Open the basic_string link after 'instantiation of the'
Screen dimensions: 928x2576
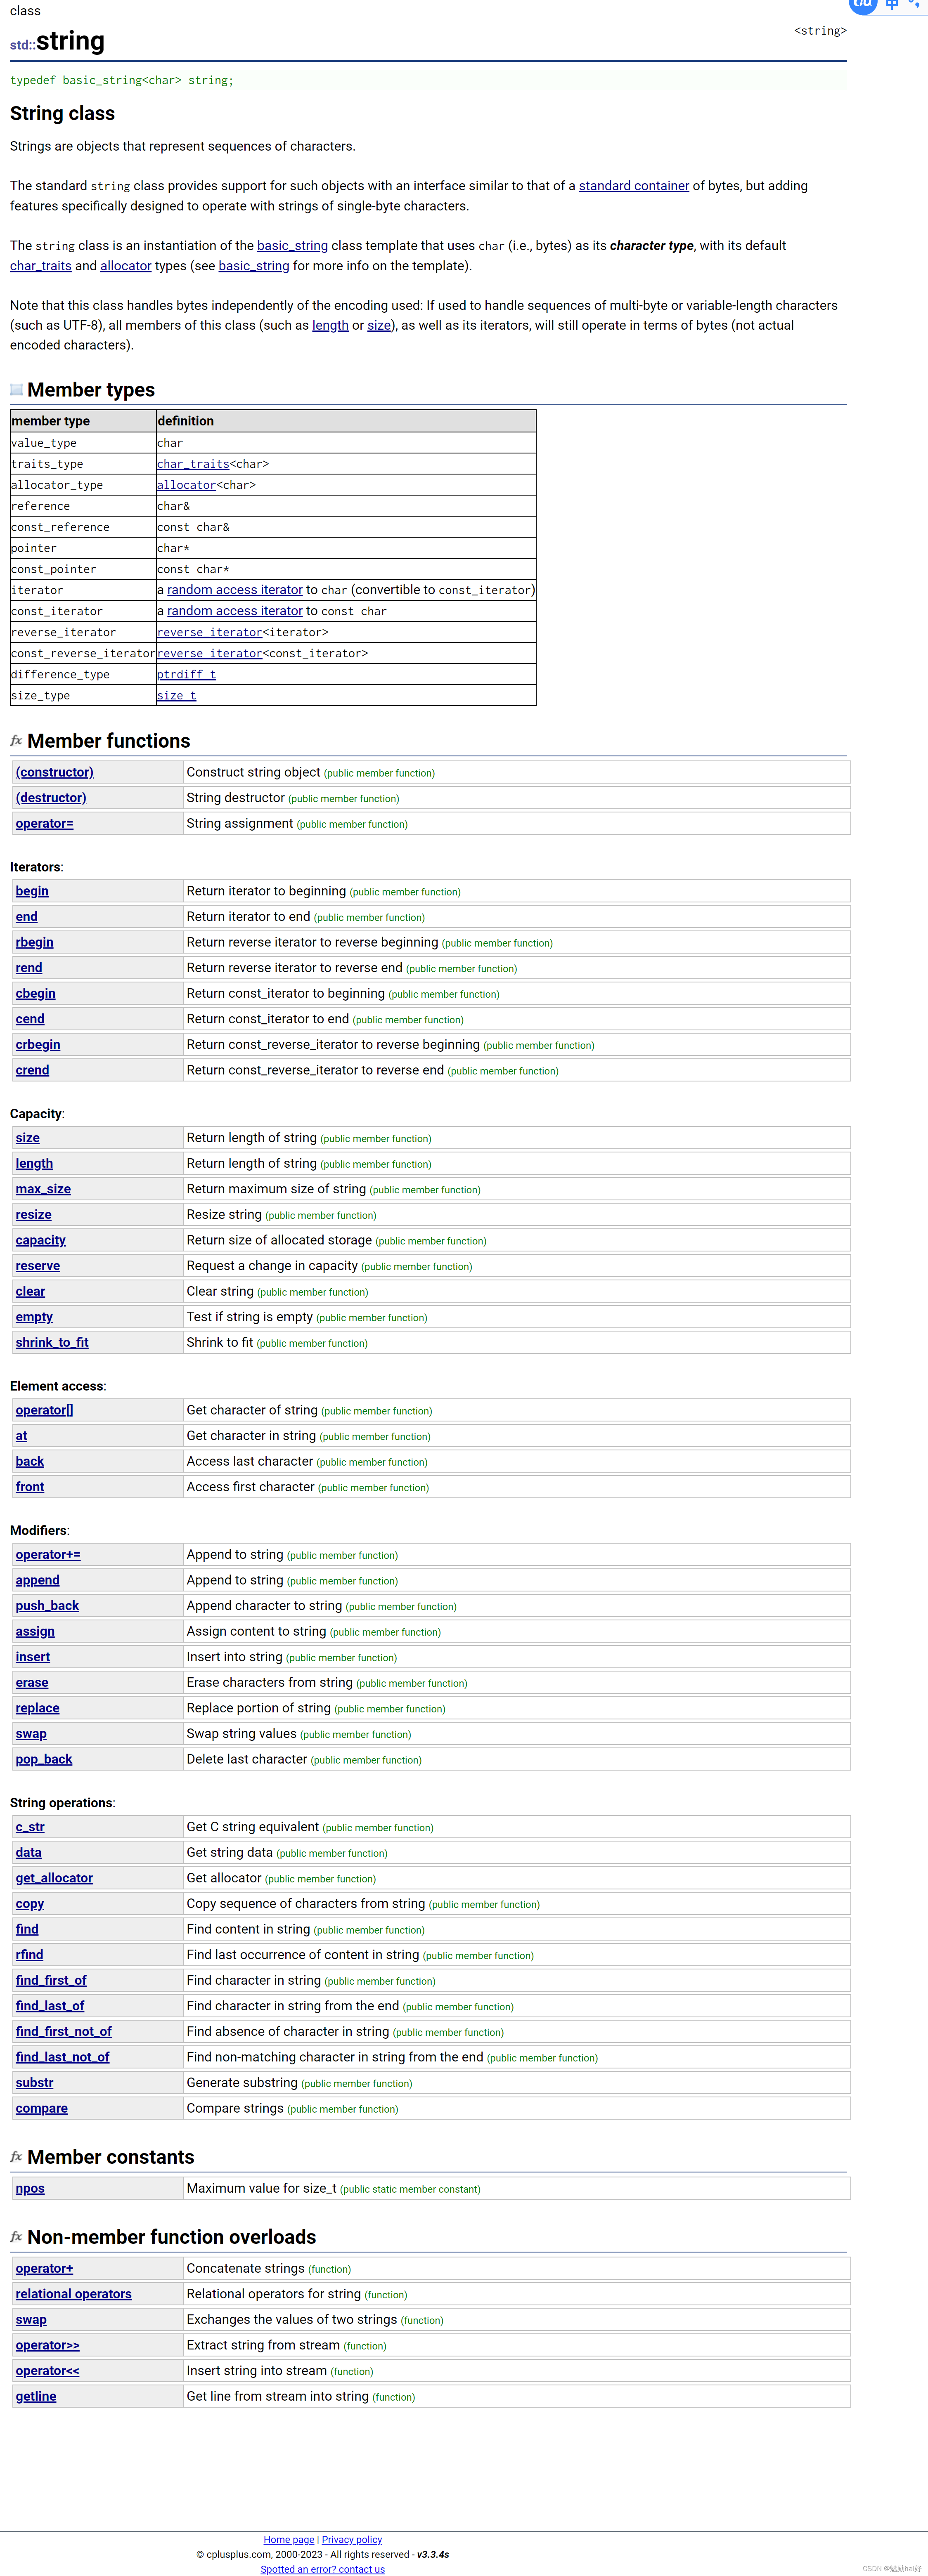click(292, 246)
